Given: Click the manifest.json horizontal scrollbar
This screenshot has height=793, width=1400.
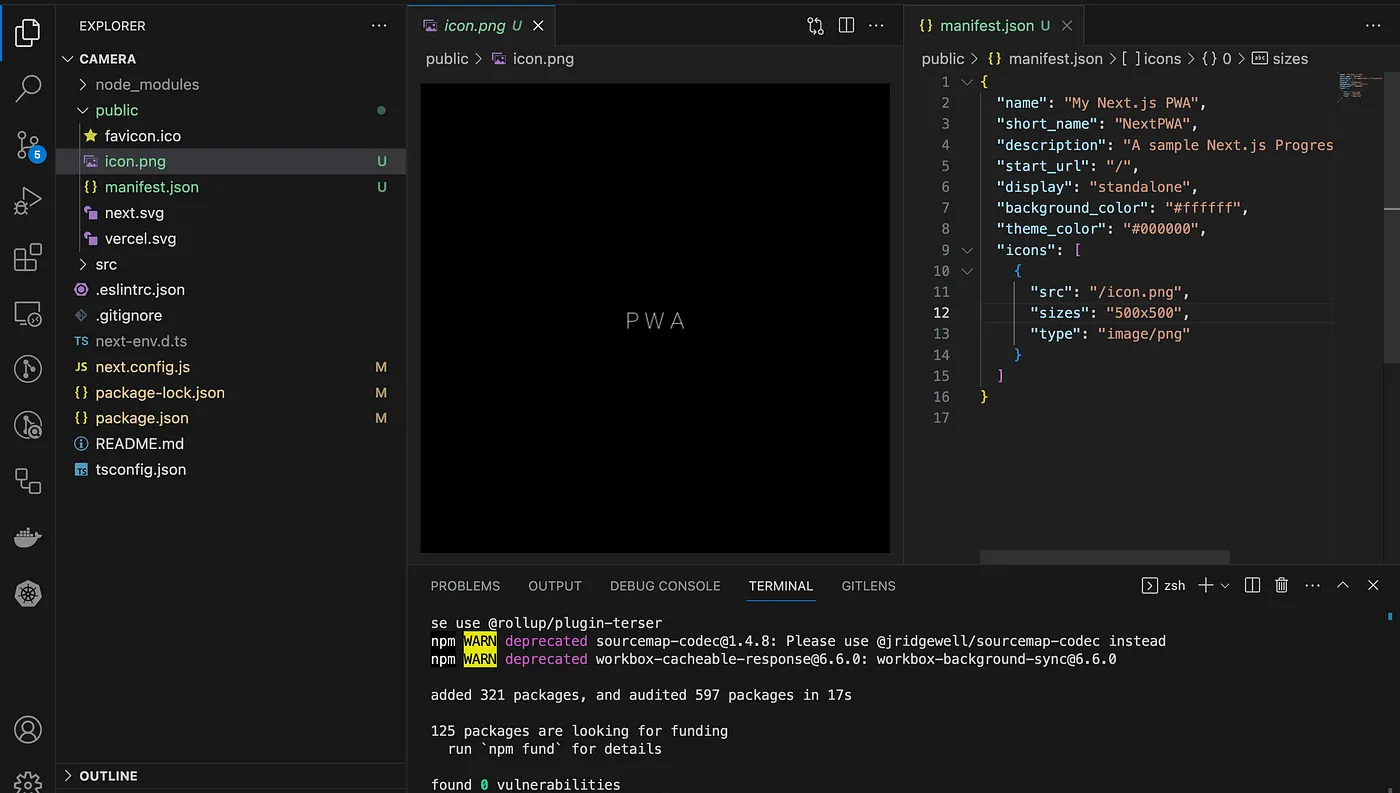Looking at the screenshot, I should click(x=1104, y=557).
